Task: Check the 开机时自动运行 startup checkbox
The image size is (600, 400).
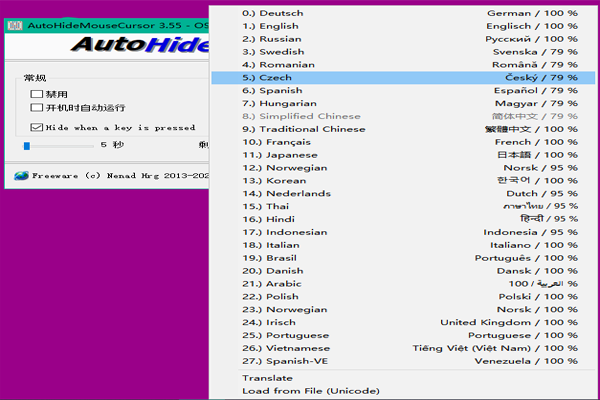Action: click(36, 108)
